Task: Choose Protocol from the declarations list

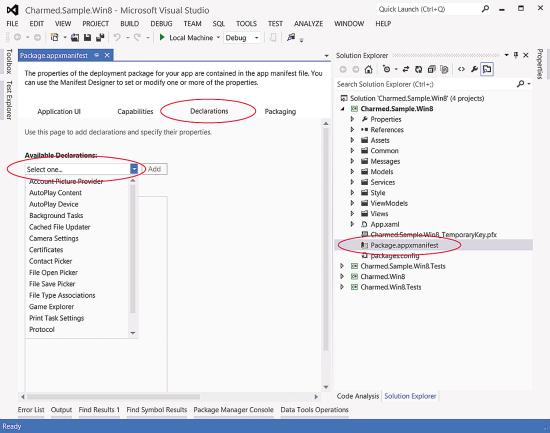Action: pyautogui.click(x=42, y=329)
